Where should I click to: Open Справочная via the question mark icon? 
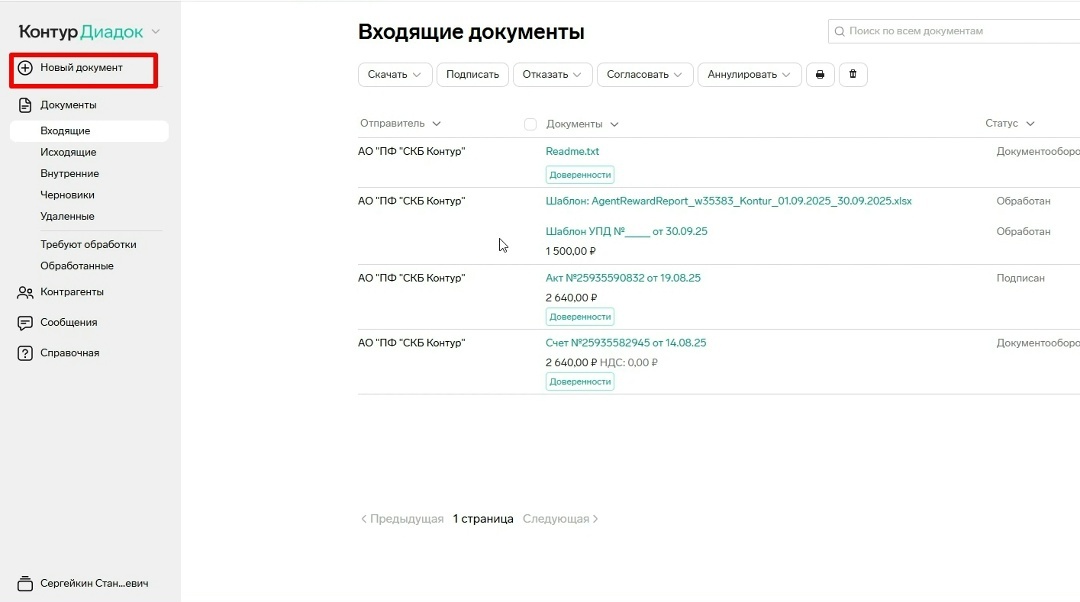pyautogui.click(x=23, y=352)
